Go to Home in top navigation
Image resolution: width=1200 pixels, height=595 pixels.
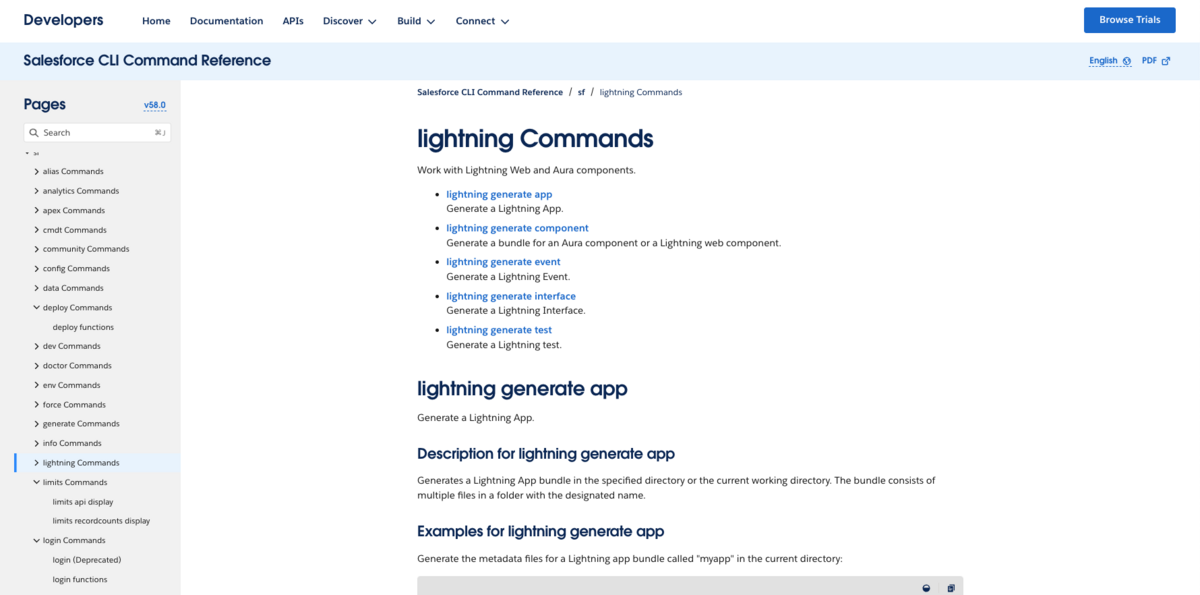coord(156,21)
